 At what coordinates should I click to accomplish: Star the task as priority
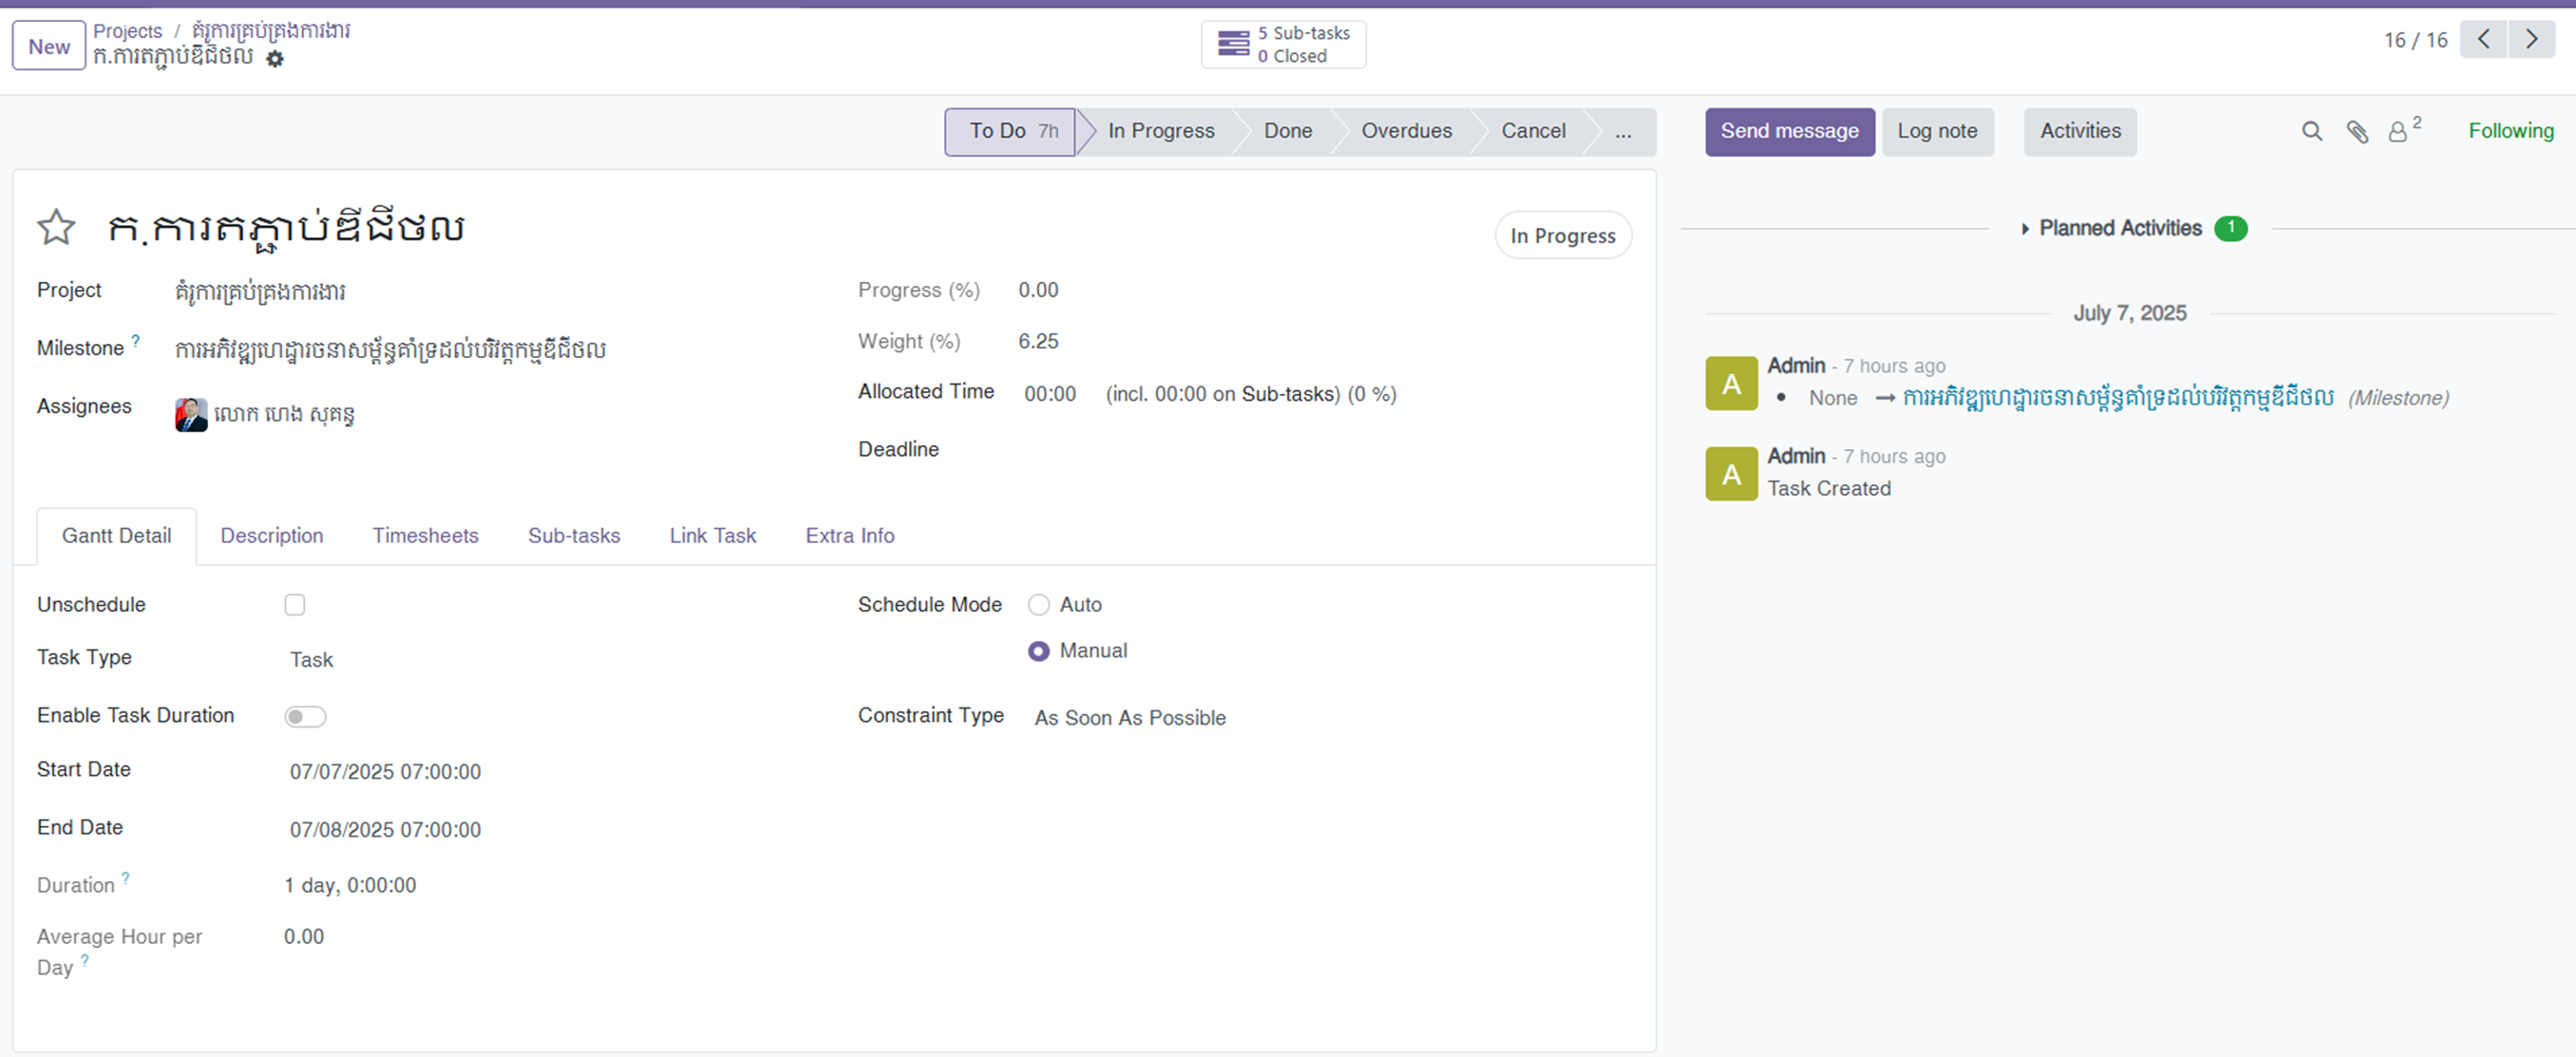56,227
